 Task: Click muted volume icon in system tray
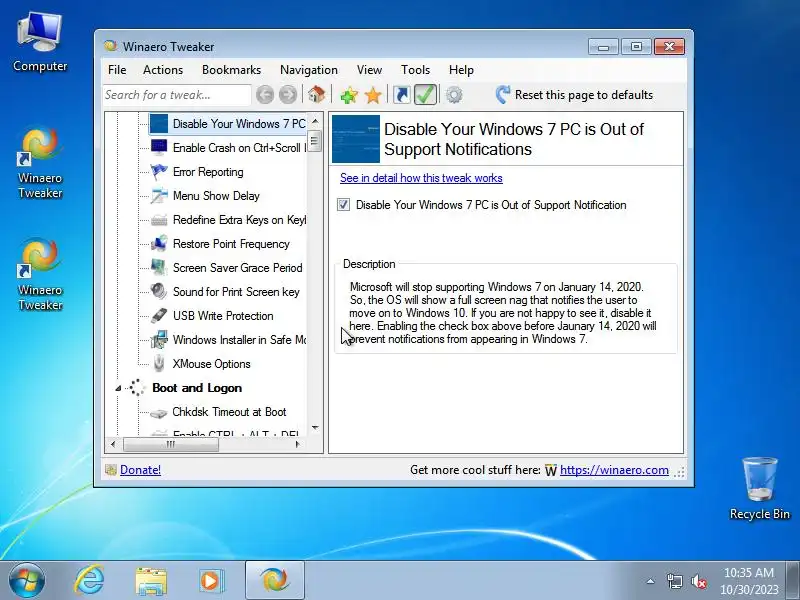[698, 581]
